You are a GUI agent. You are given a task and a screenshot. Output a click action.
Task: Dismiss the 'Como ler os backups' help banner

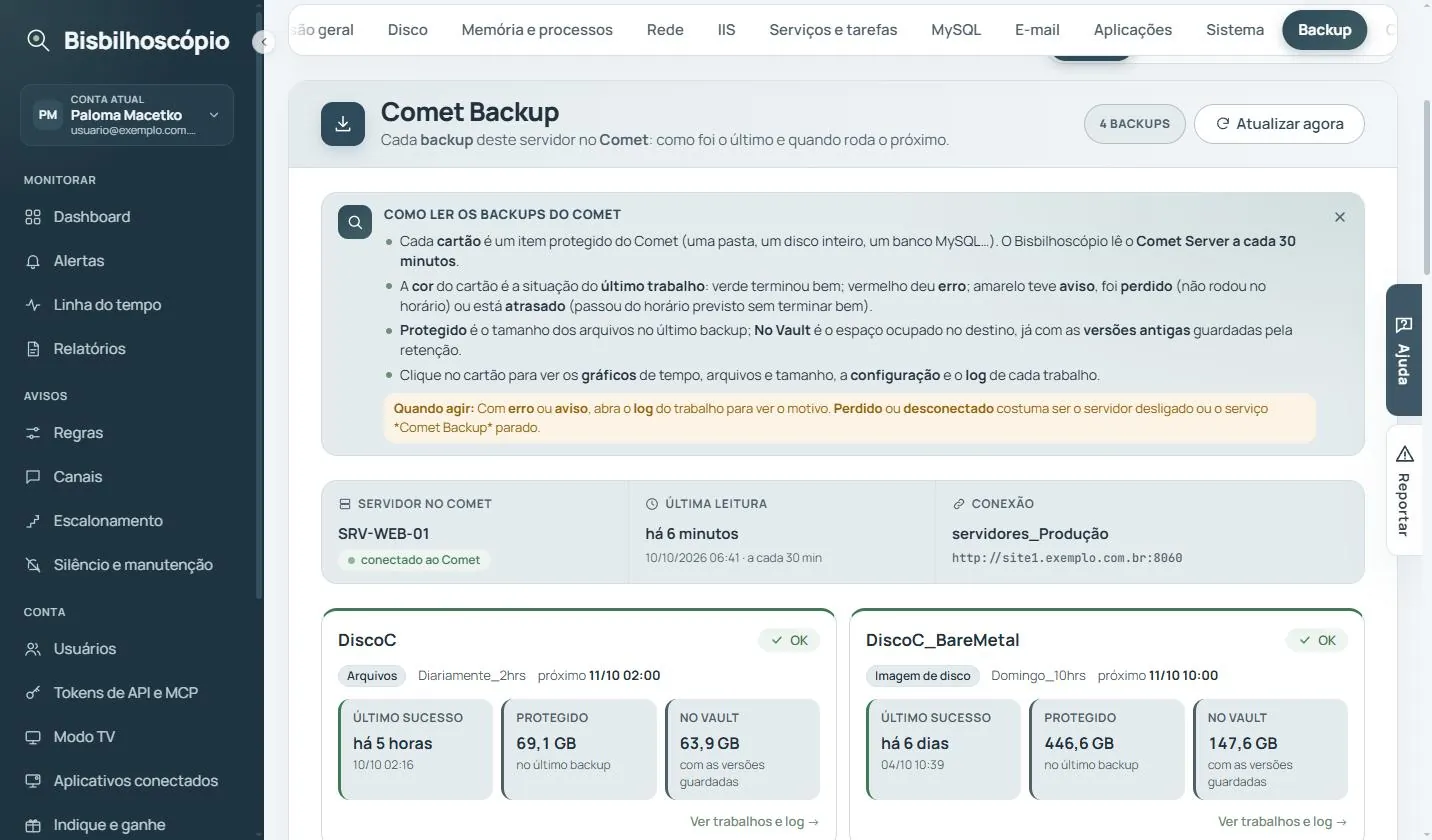[x=1340, y=217]
